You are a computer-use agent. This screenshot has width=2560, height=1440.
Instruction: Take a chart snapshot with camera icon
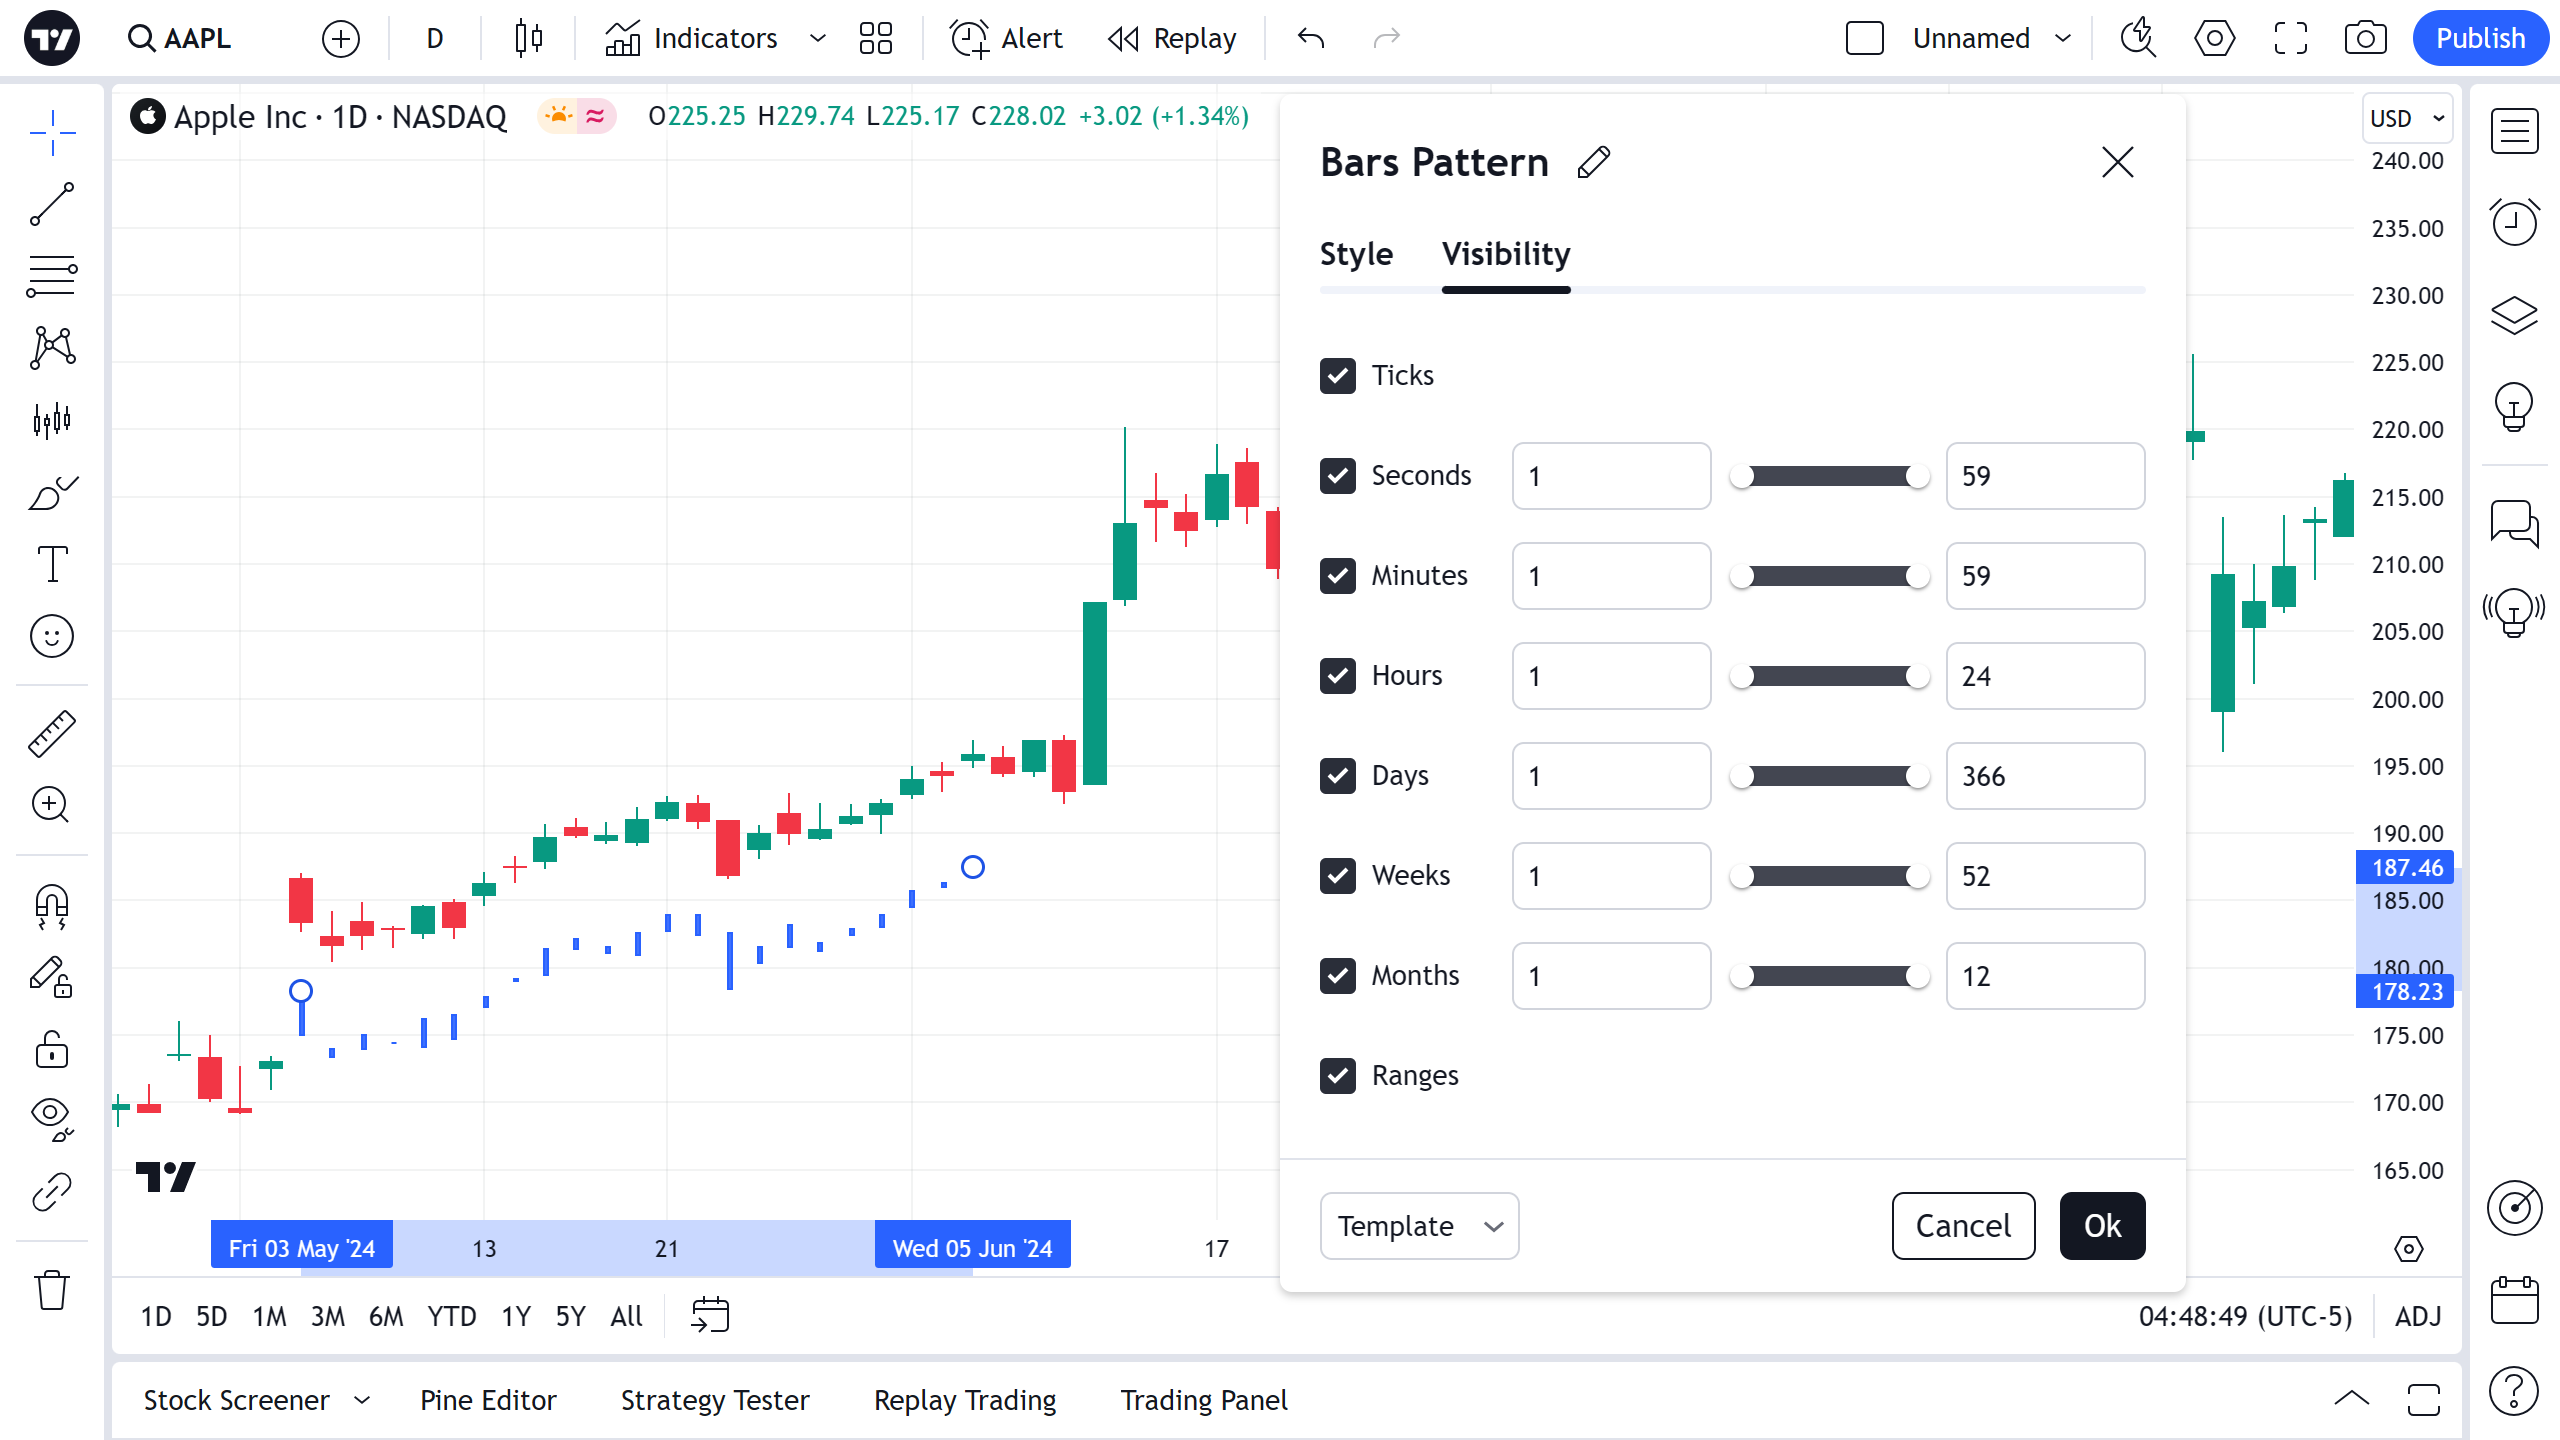pyautogui.click(x=2365, y=39)
